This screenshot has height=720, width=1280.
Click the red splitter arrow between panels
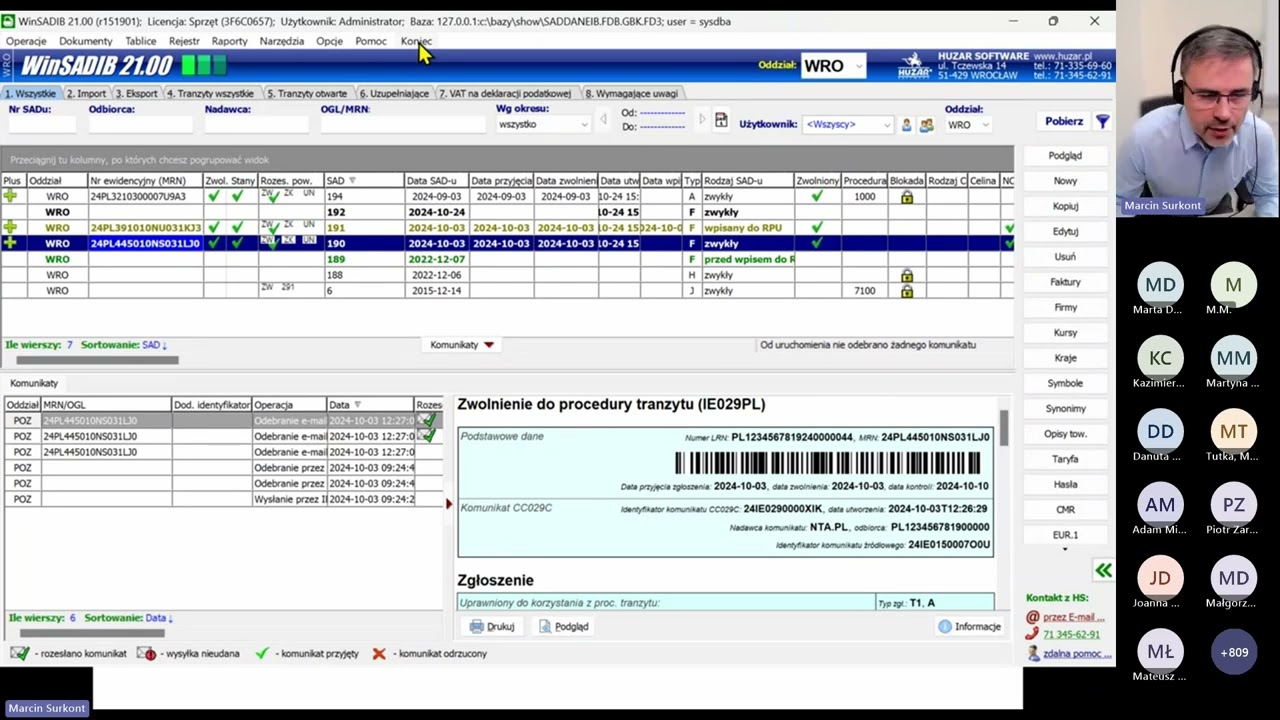click(x=448, y=503)
